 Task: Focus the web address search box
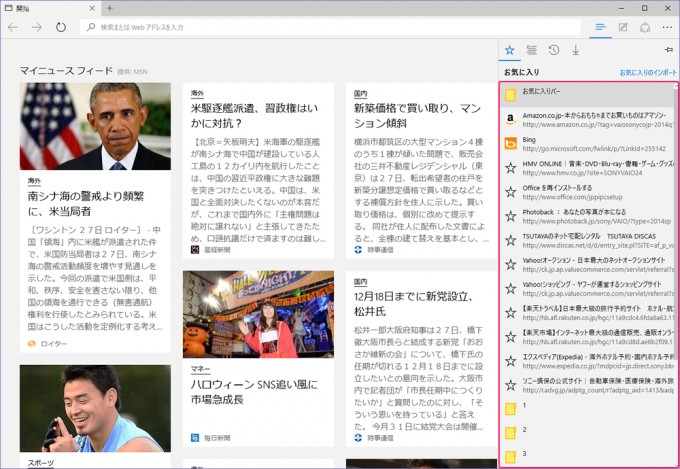click(330, 27)
